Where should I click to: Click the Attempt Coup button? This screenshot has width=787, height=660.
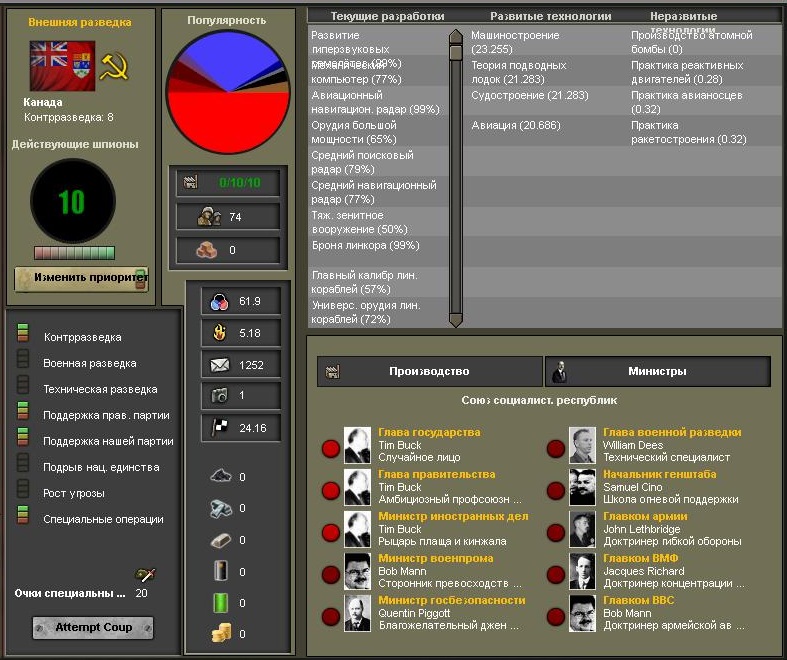click(x=93, y=627)
